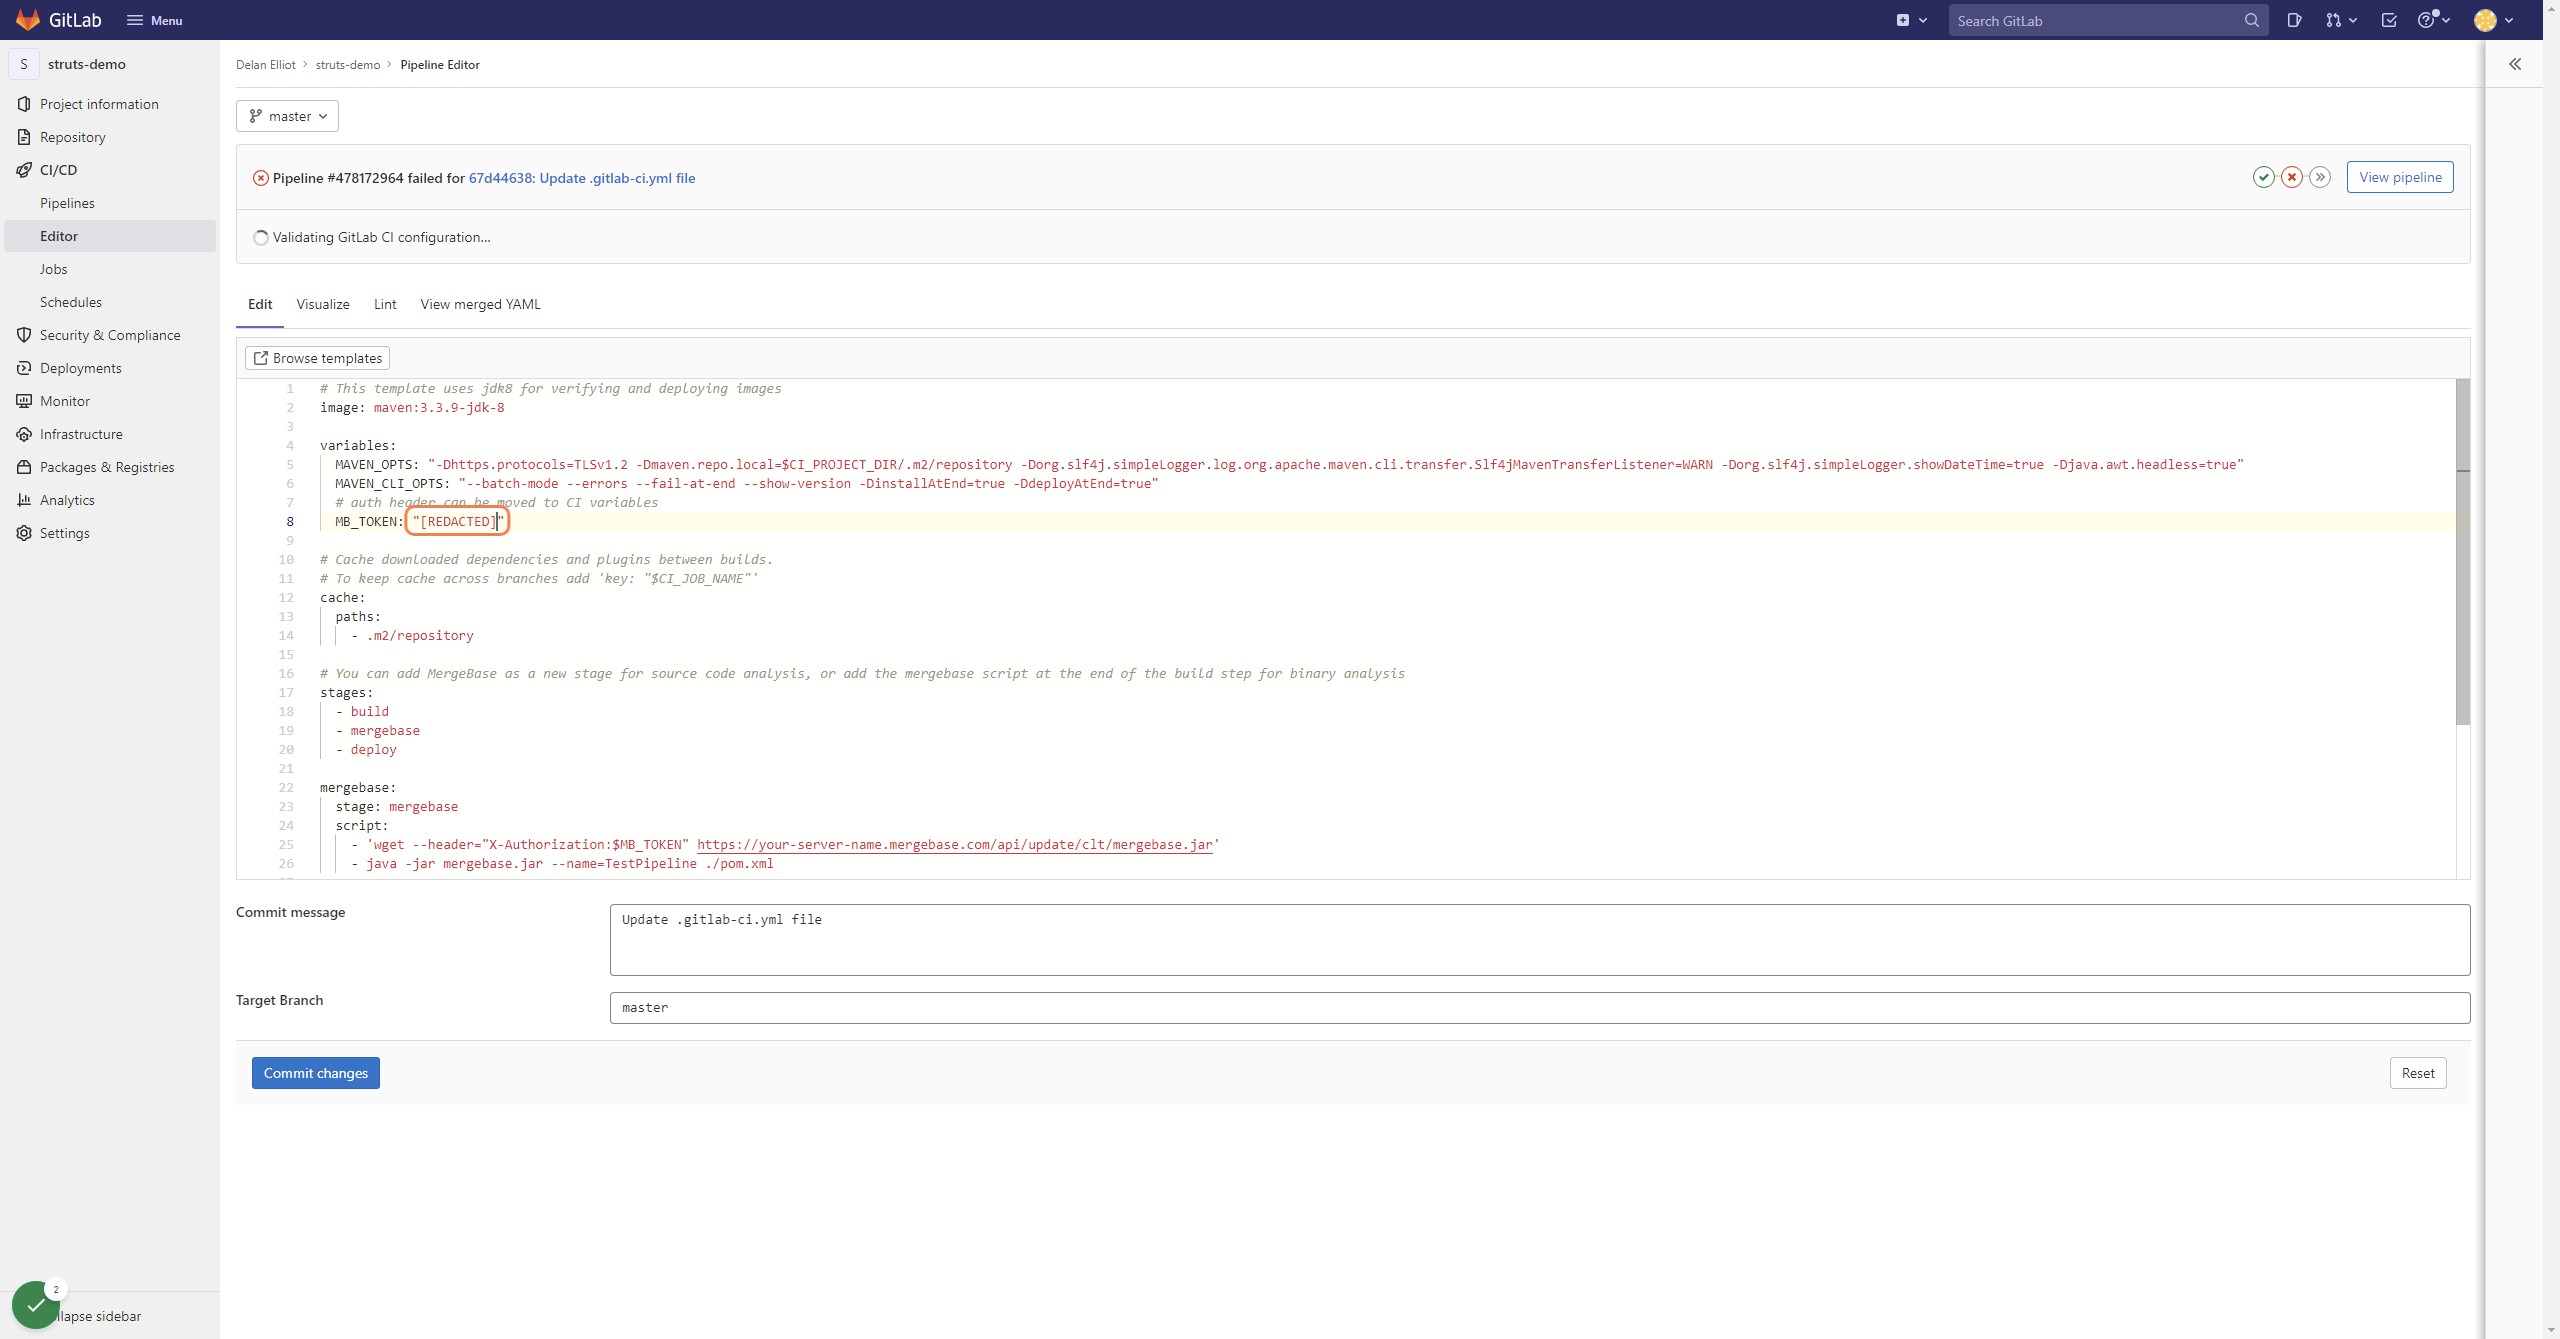2560x1339 pixels.
Task: Click the code editor vertical scrollbar
Action: coord(2463,551)
